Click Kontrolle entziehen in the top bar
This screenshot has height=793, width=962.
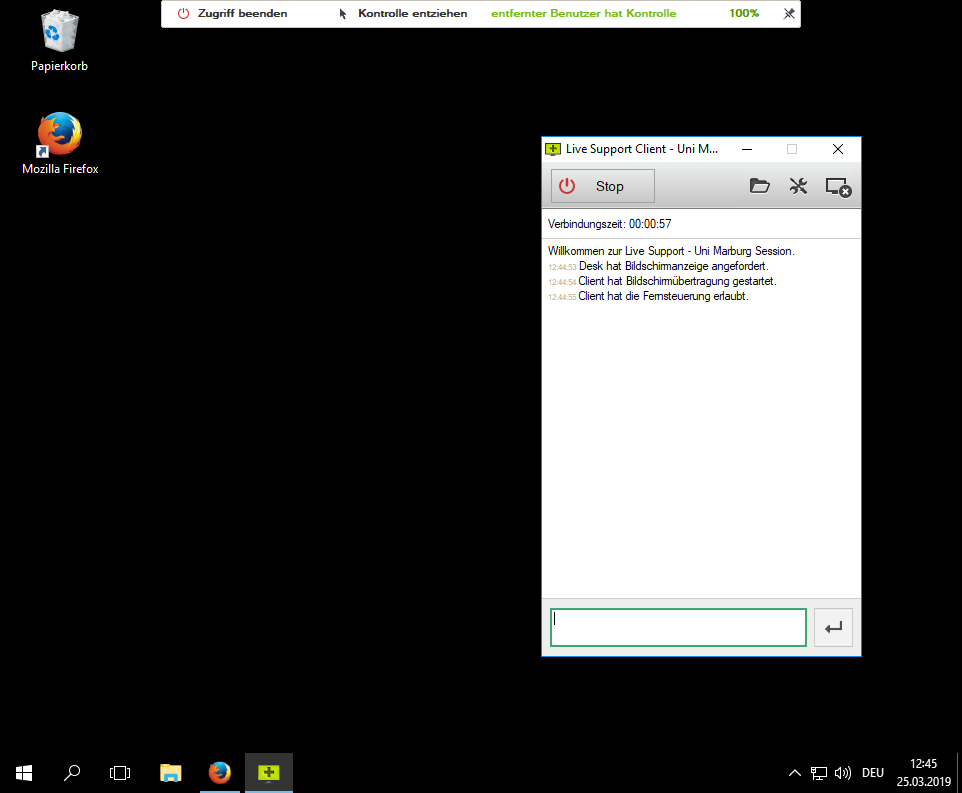[x=403, y=13]
